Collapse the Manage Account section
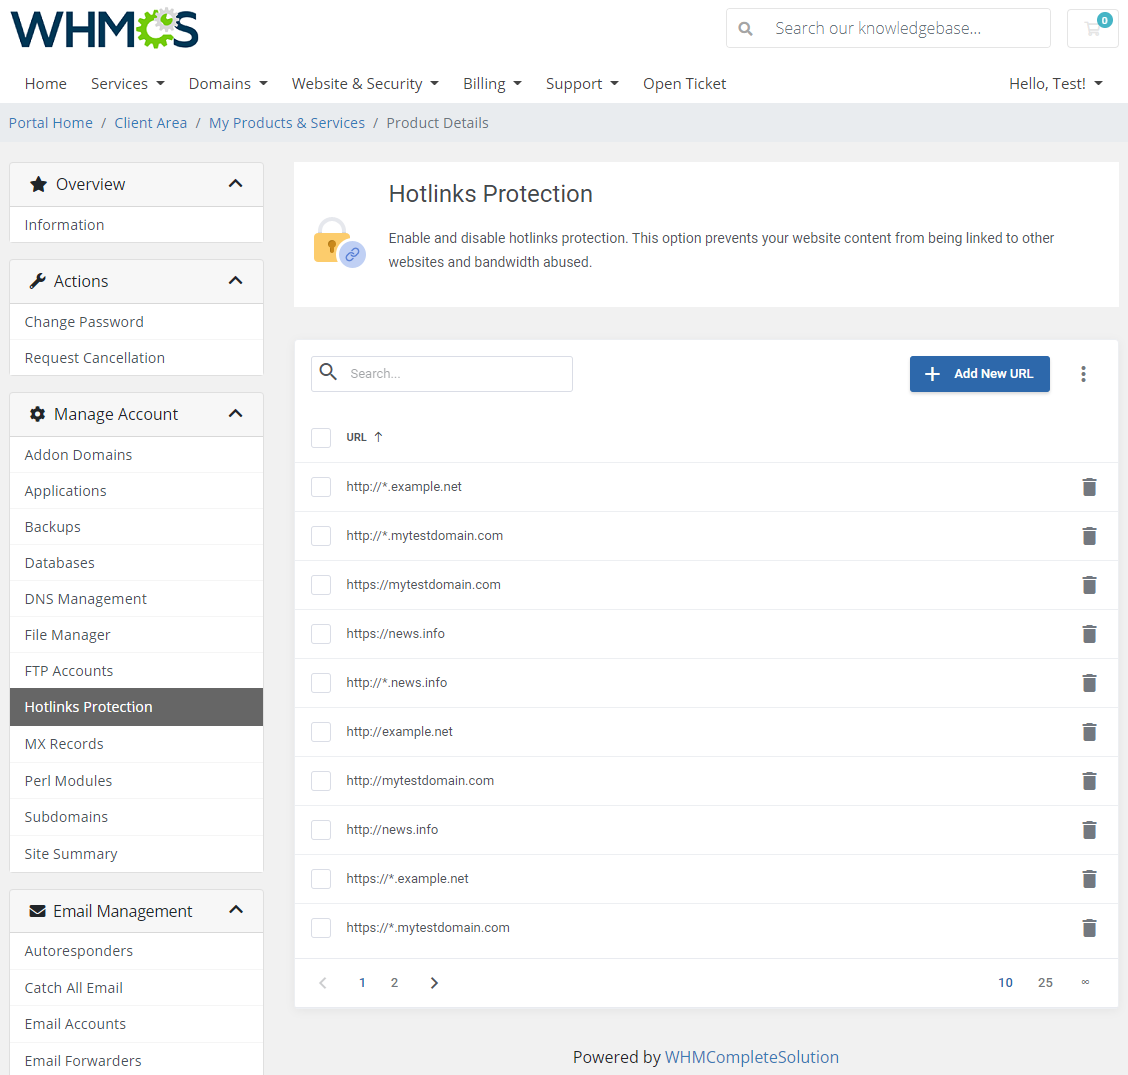 [x=236, y=413]
